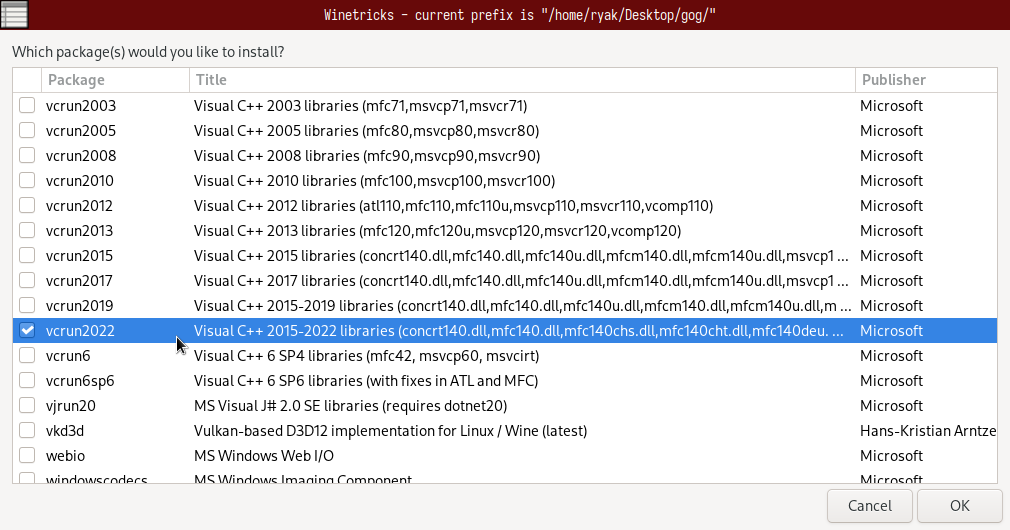This screenshot has width=1010, height=530.
Task: Check the webio package checkbox
Action: pos(27,456)
